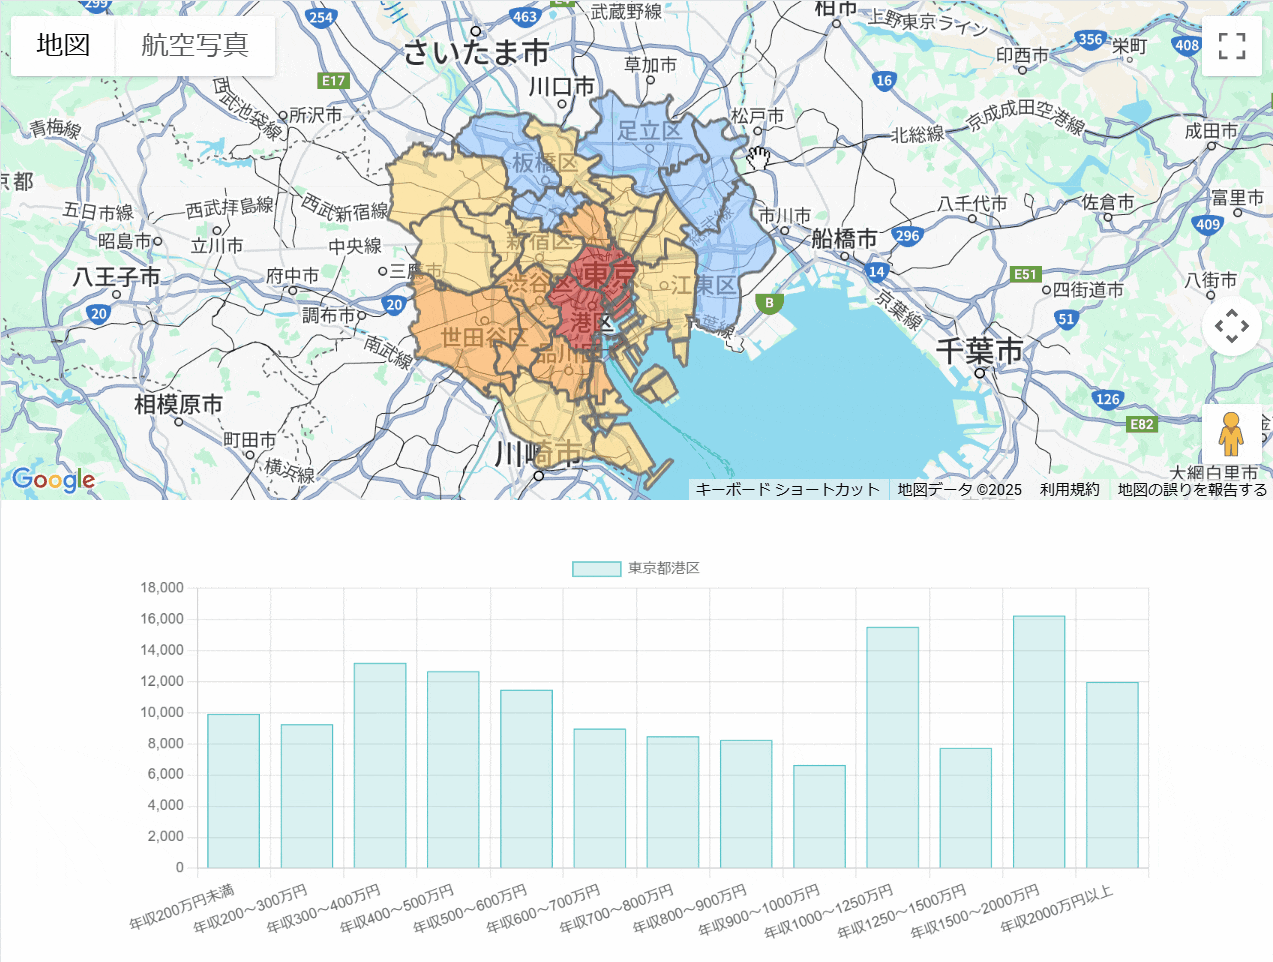The image size is (1273, 962).
Task: Enter fullscreen mode on the map
Action: tap(1231, 46)
